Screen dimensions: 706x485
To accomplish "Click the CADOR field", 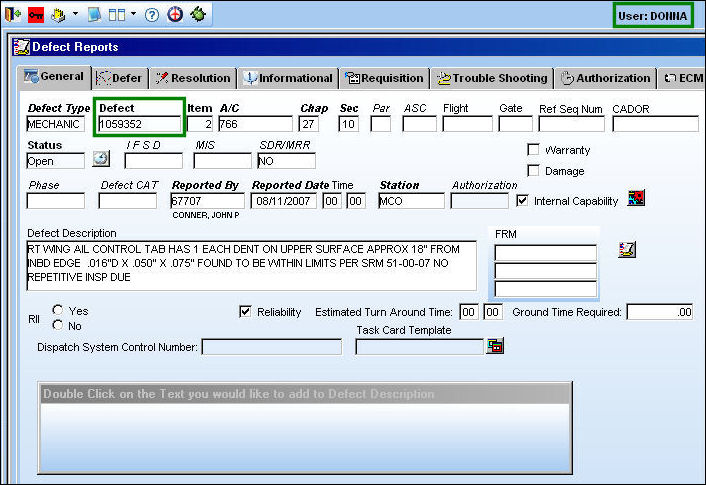I will 655,124.
